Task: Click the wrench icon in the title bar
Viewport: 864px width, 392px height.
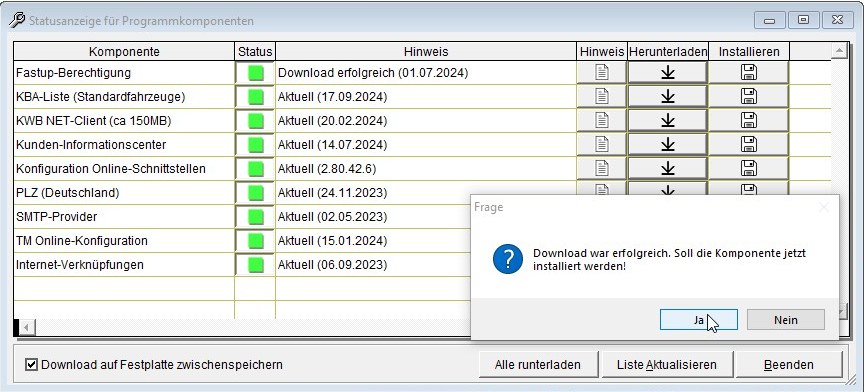Action: coord(17,20)
